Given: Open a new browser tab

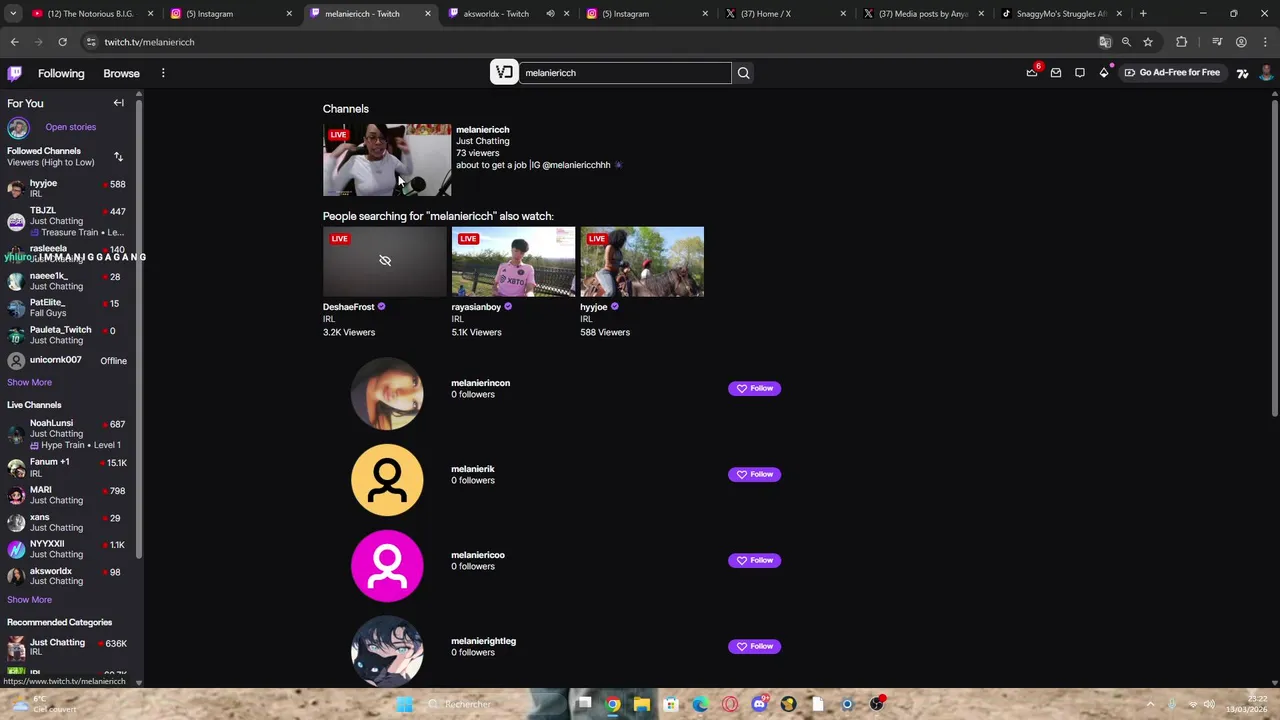Looking at the screenshot, I should point(1143,14).
